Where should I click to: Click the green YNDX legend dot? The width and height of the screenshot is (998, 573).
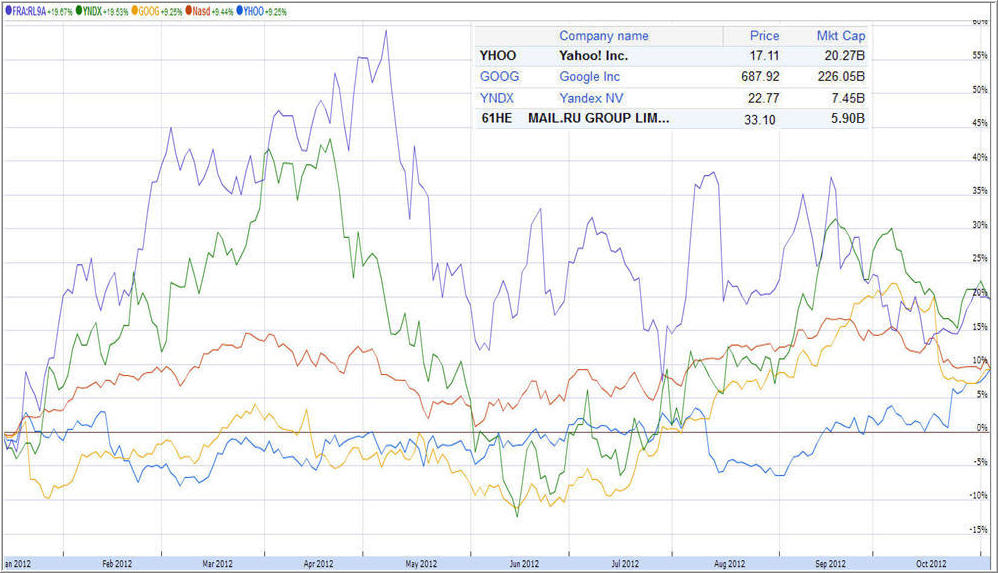click(x=80, y=11)
